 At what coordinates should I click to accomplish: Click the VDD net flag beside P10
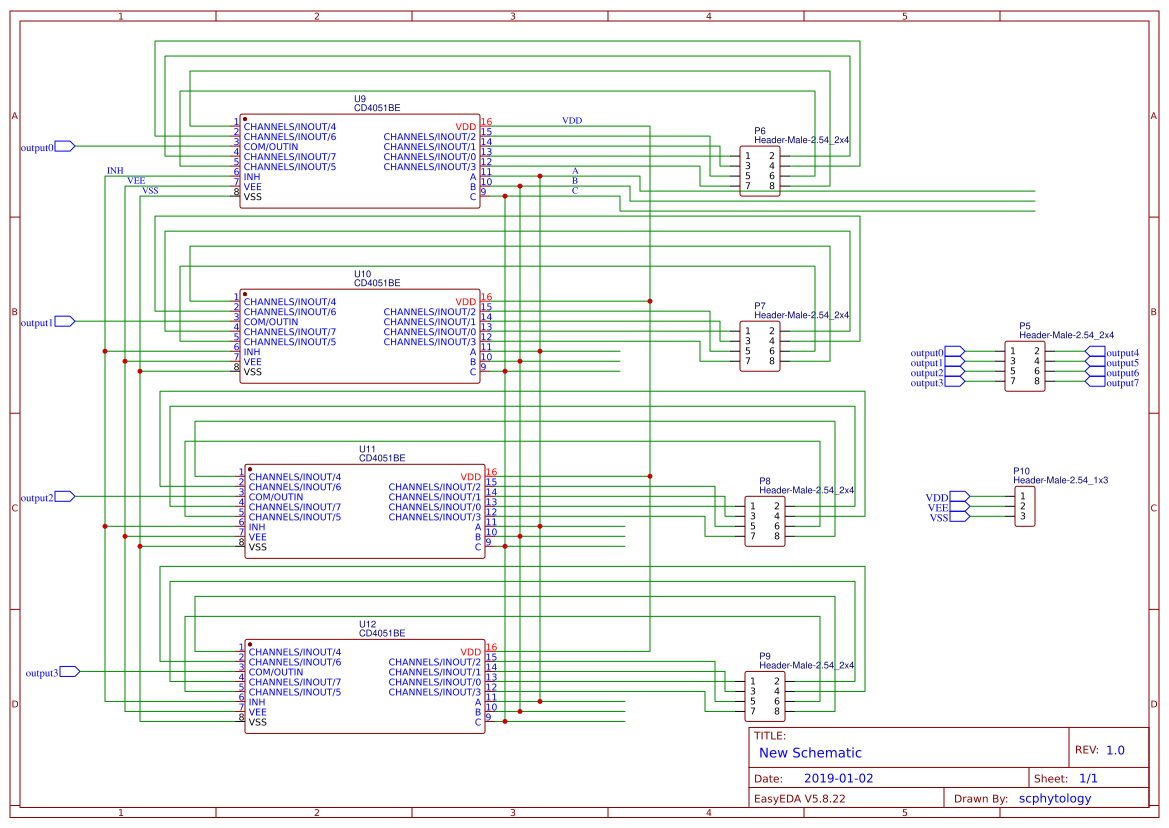[946, 495]
